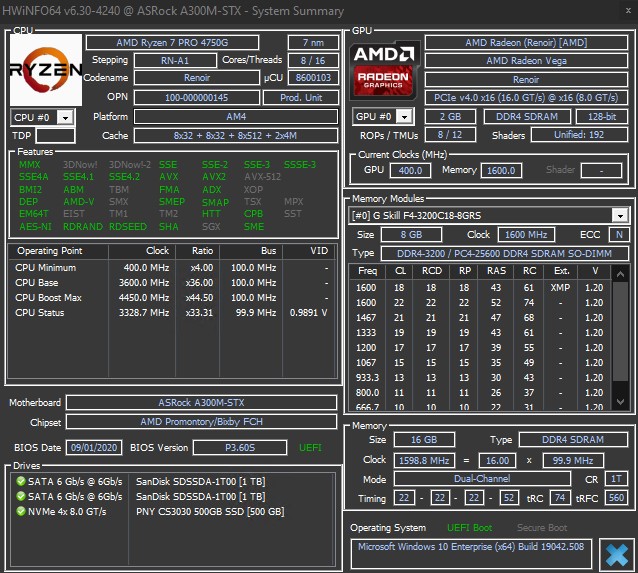Click the ECC value 'N'
Image resolution: width=638 pixels, height=573 pixels.
pyautogui.click(x=619, y=235)
